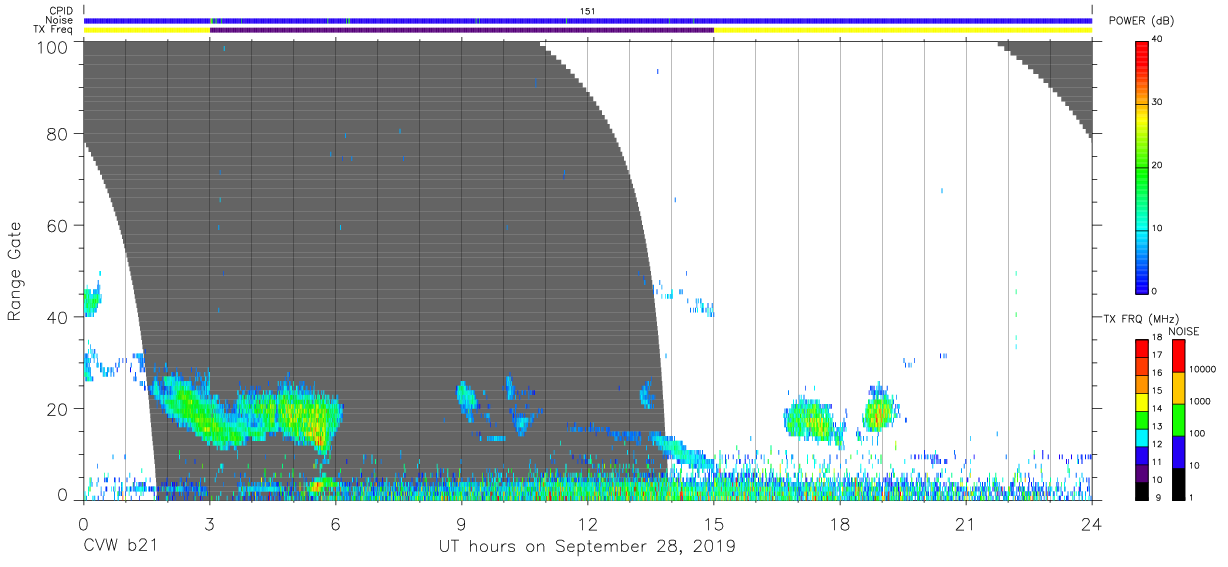Click the x-axis tick label '24'
Viewport: 1228px width, 567px height.
pos(1091,523)
